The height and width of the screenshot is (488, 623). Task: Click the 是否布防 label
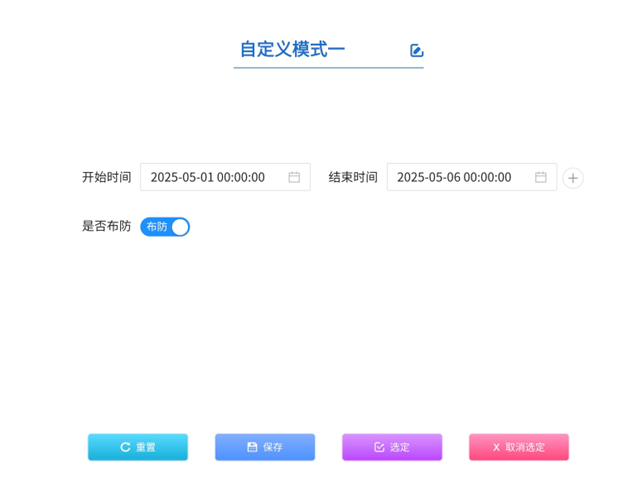(x=106, y=226)
